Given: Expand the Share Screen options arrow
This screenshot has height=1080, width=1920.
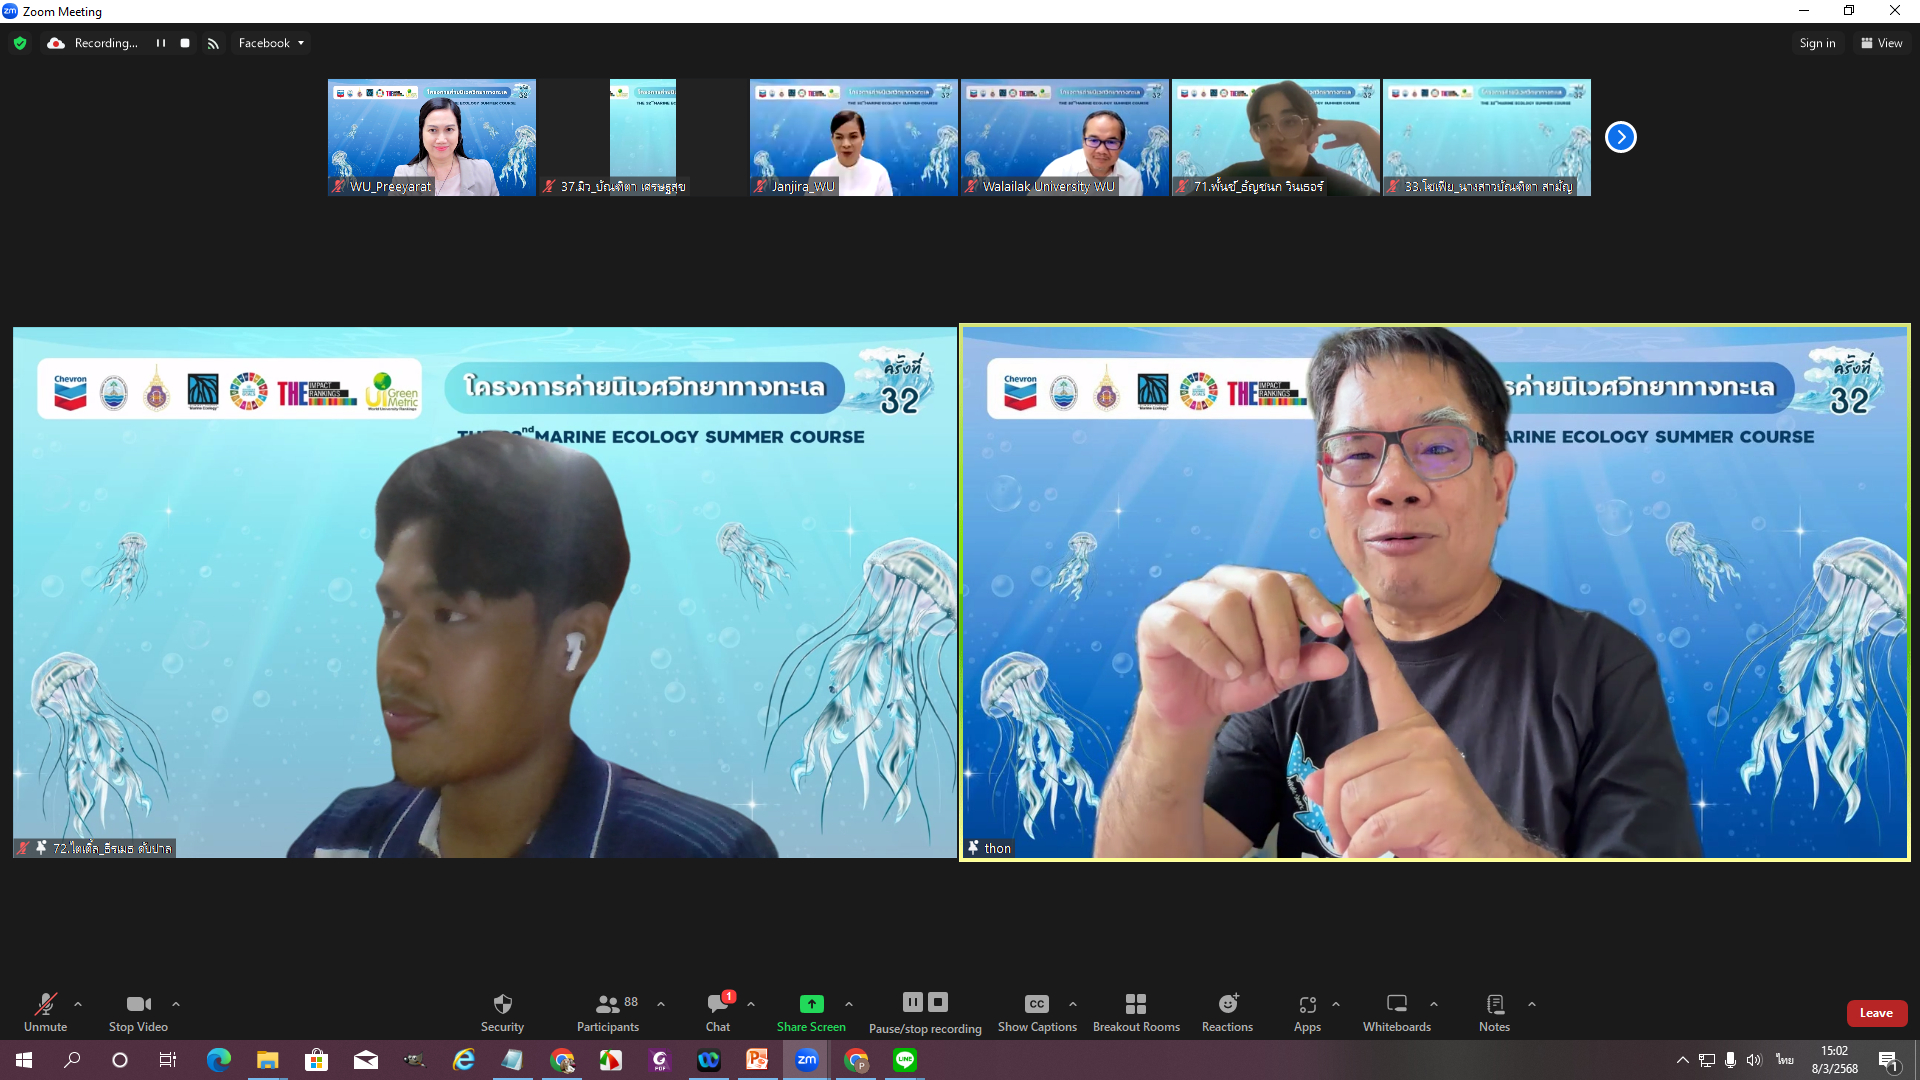Looking at the screenshot, I should 849,1004.
